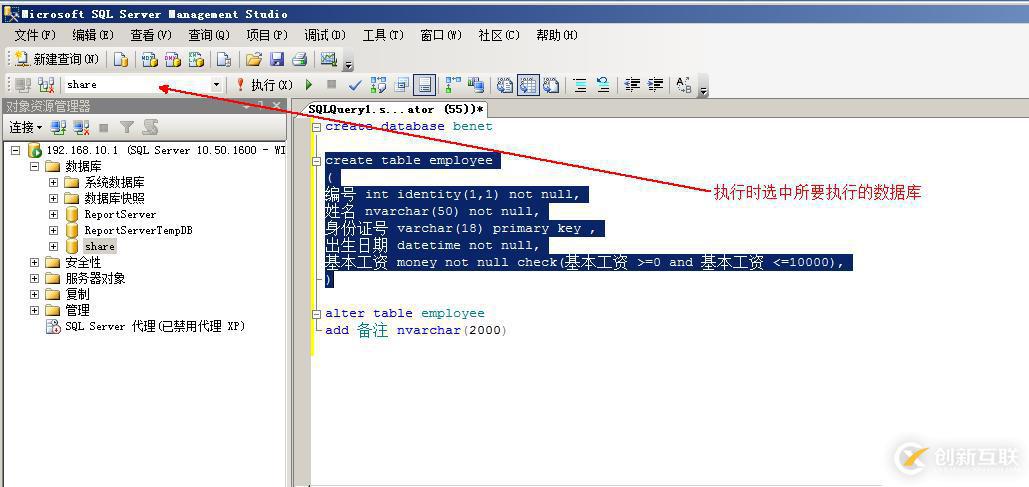Click the Execute (执行) button
Image resolution: width=1029 pixels, height=487 pixels.
[x=264, y=85]
